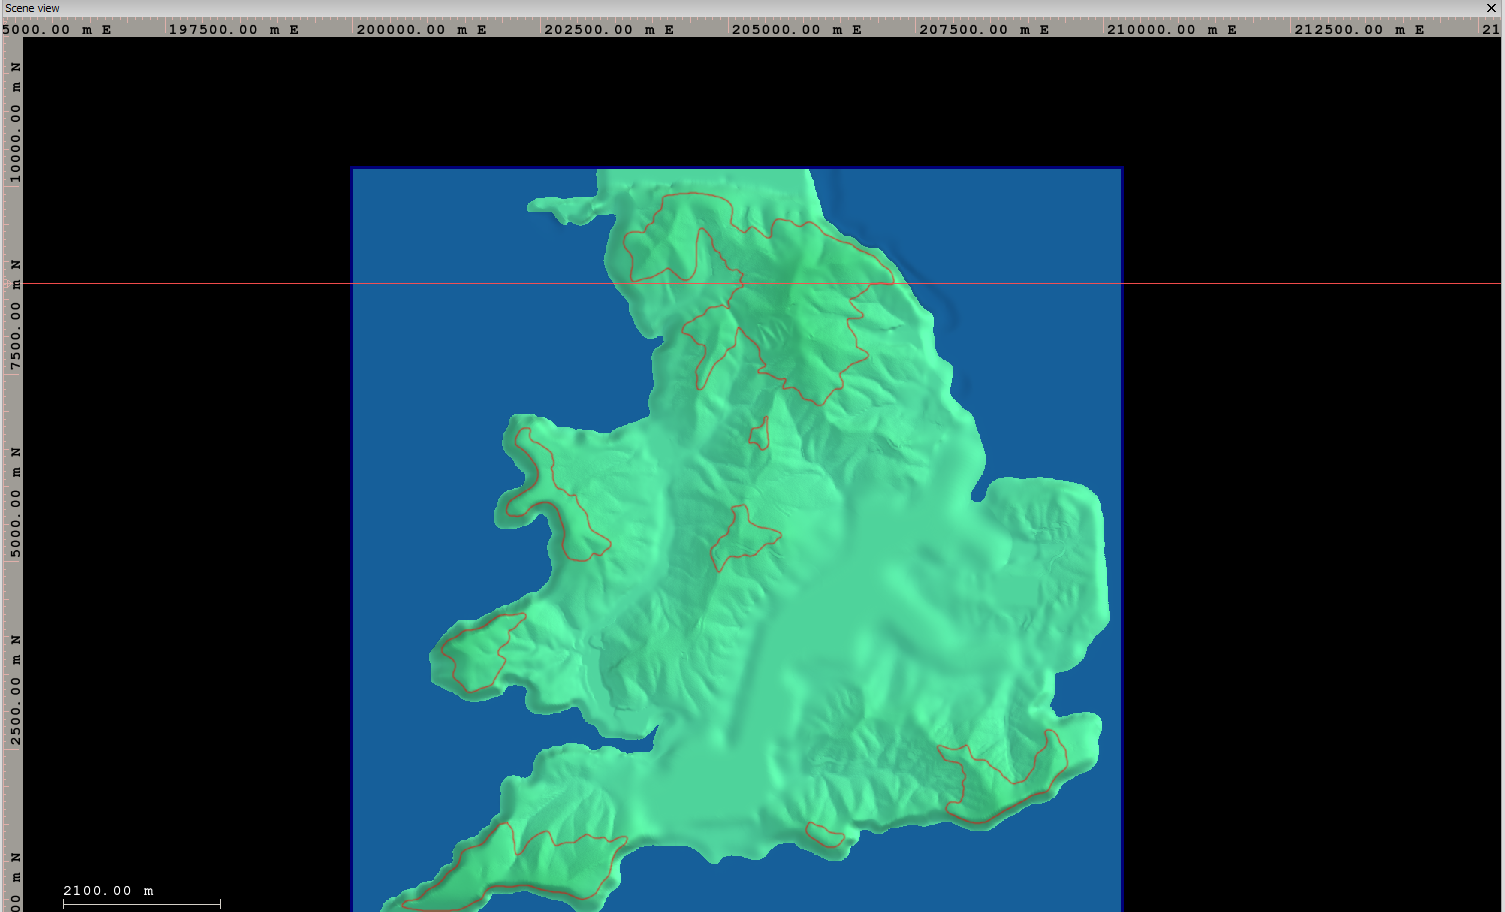Select the tiny red polygon north of map centre

[x=761, y=435]
